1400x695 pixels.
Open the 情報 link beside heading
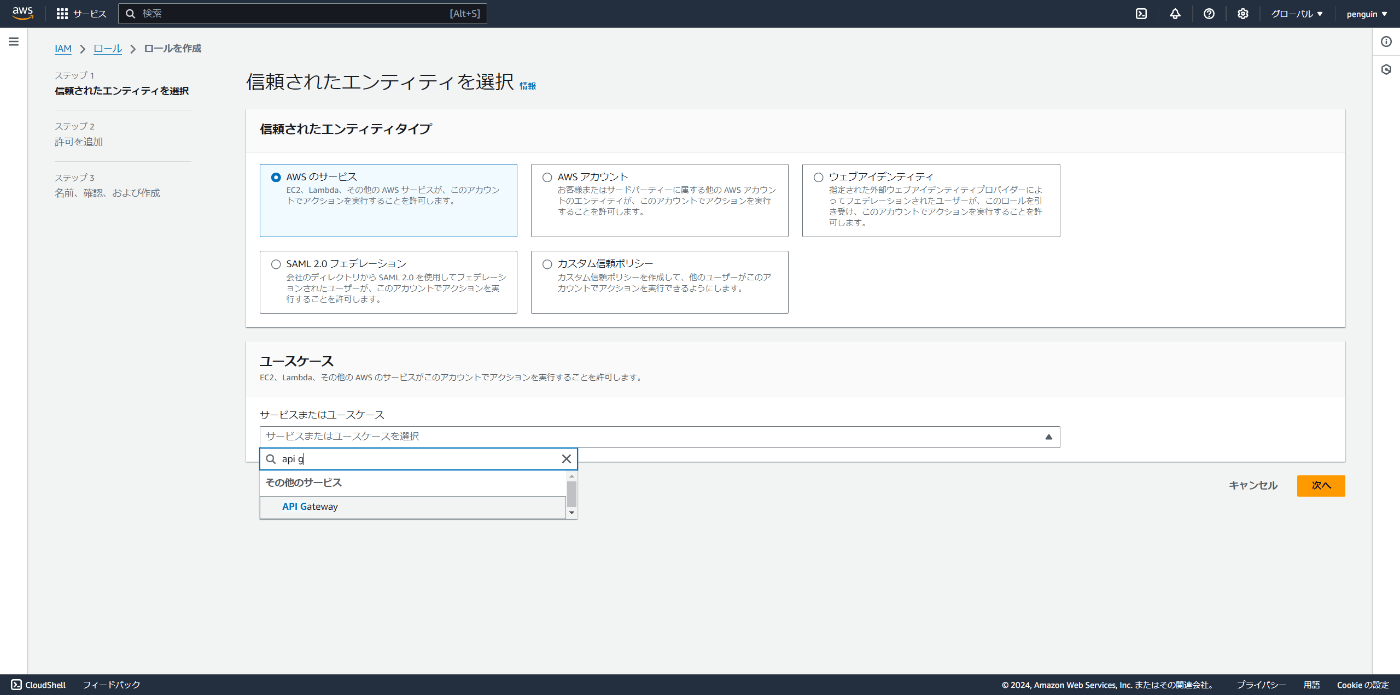(x=528, y=86)
